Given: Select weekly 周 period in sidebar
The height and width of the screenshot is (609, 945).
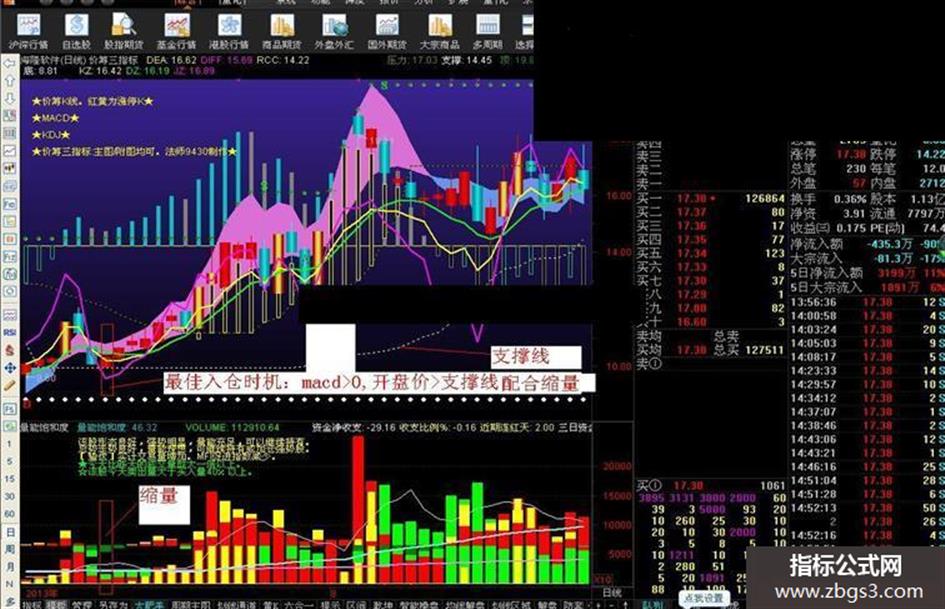Looking at the screenshot, I should click(10, 549).
